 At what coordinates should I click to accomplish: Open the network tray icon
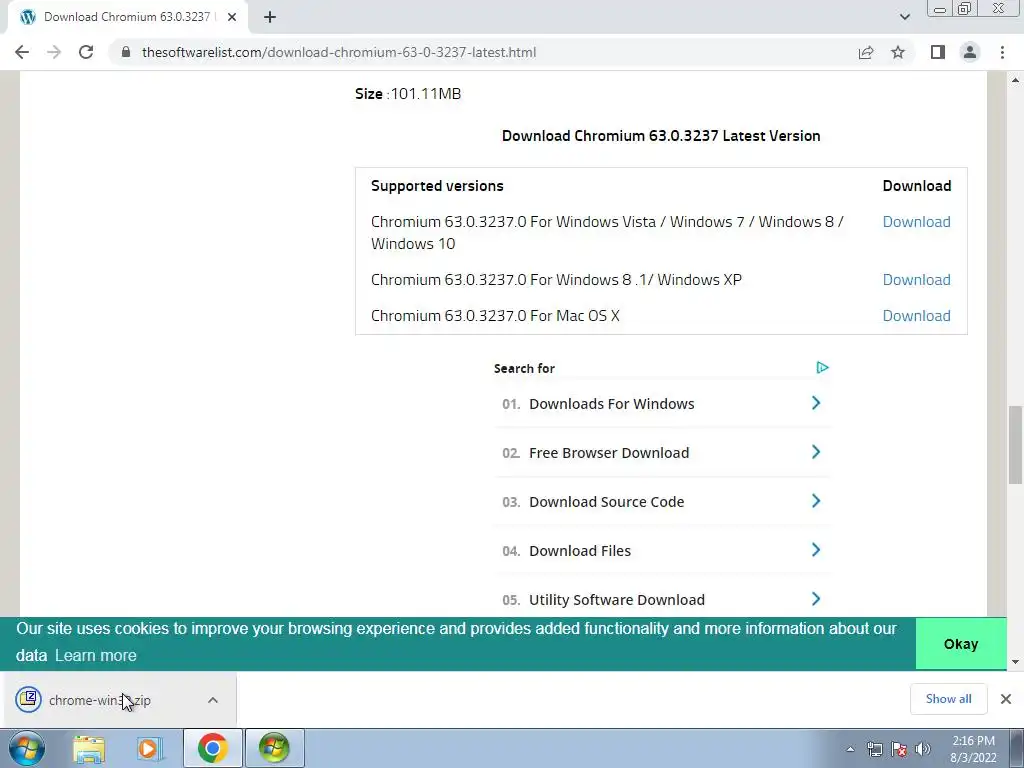click(874, 749)
